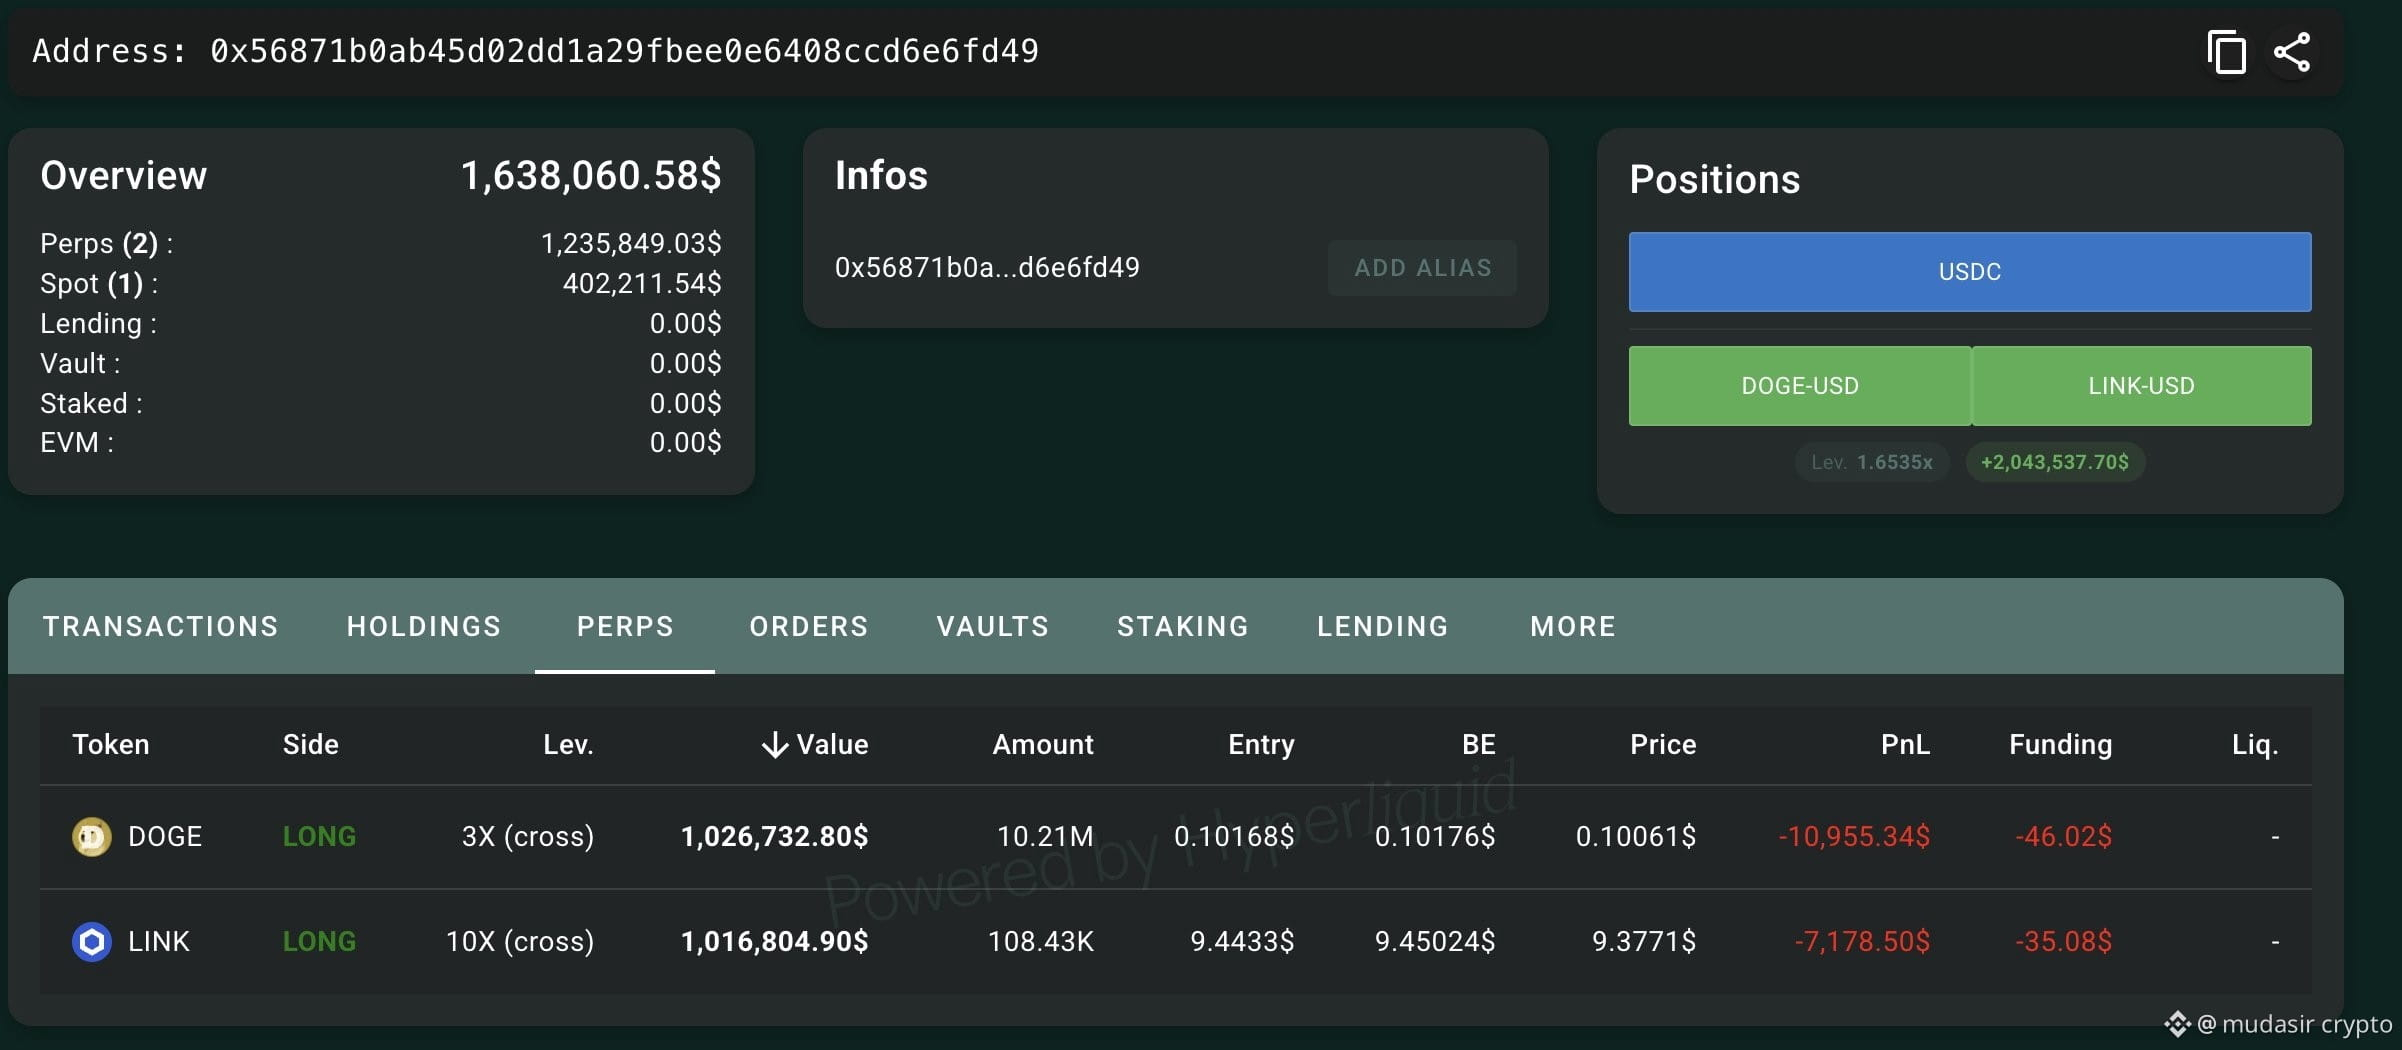Viewport: 2402px width, 1050px height.
Task: Click the Lending : balance row in Overview
Action: (x=381, y=324)
